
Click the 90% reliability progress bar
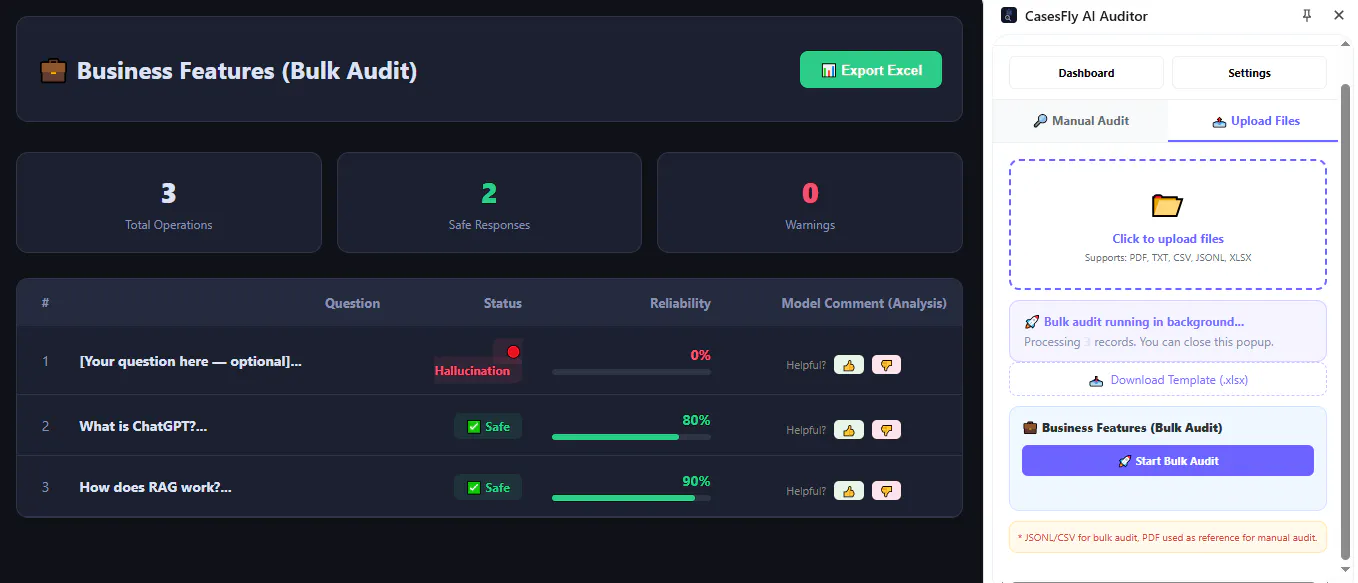pos(631,498)
